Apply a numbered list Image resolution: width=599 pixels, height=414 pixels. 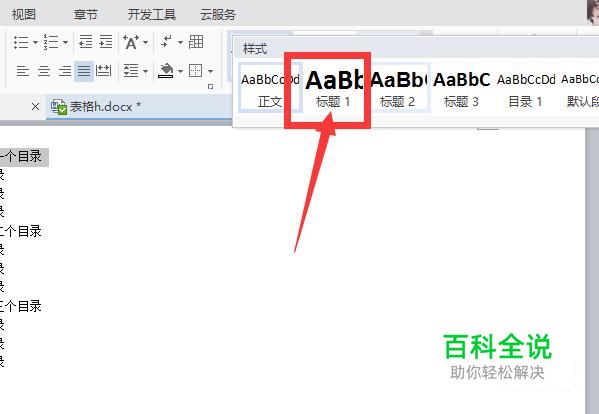[50, 42]
